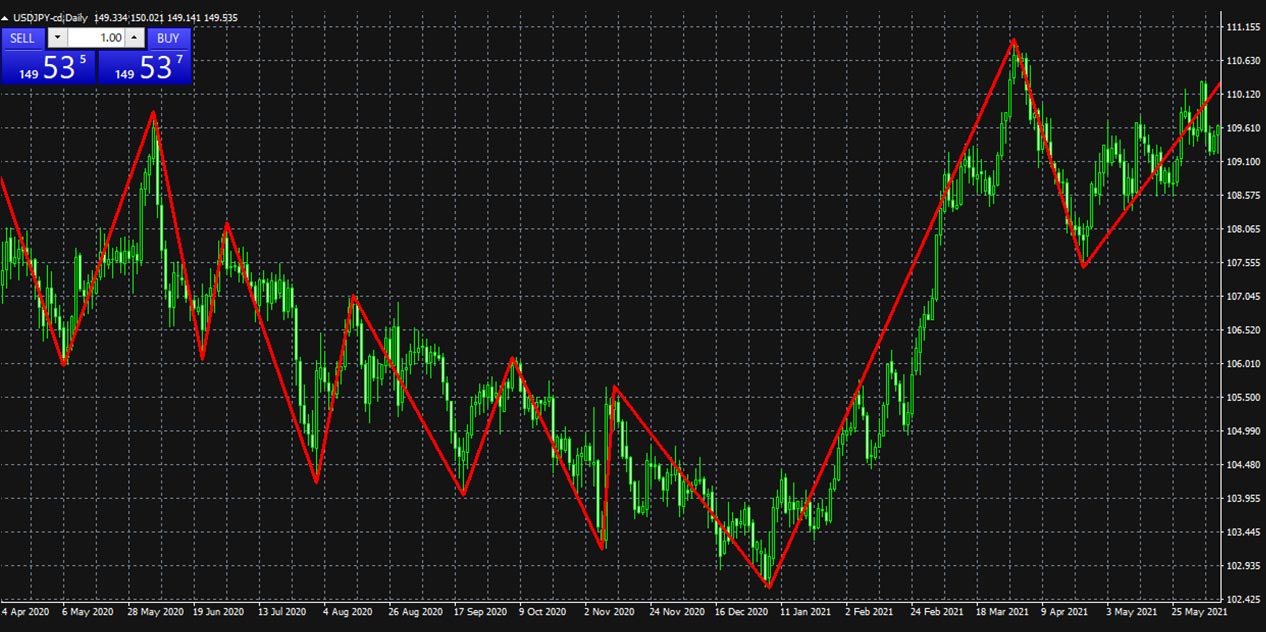This screenshot has width=1266, height=632.
Task: Click the 25 May 2021 date label
Action: click(1201, 611)
